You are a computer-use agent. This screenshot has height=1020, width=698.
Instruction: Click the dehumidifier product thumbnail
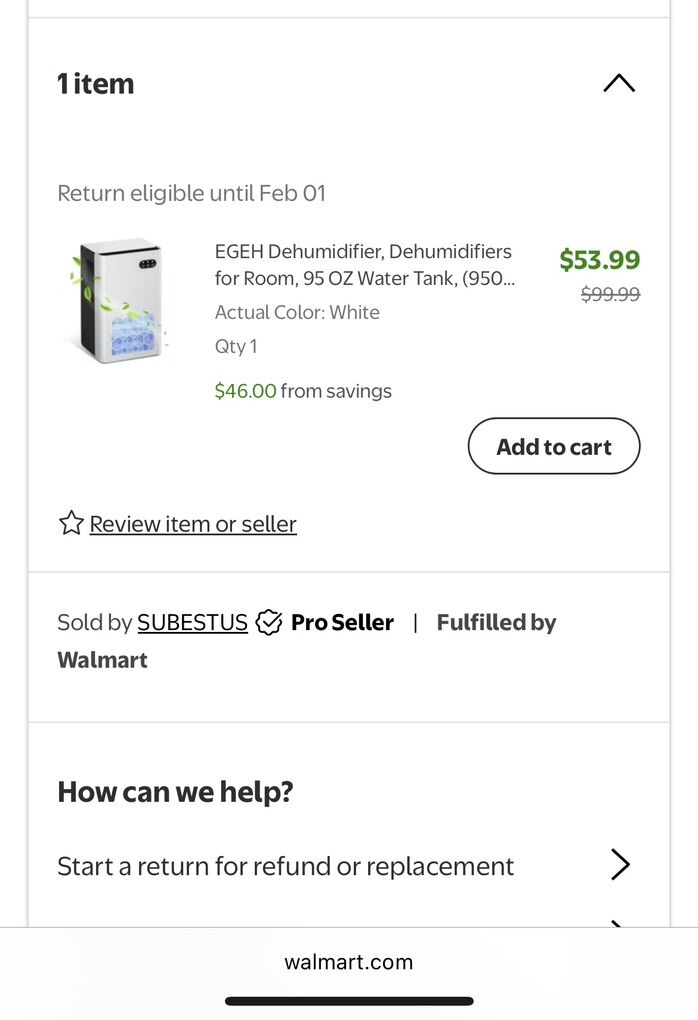119,300
